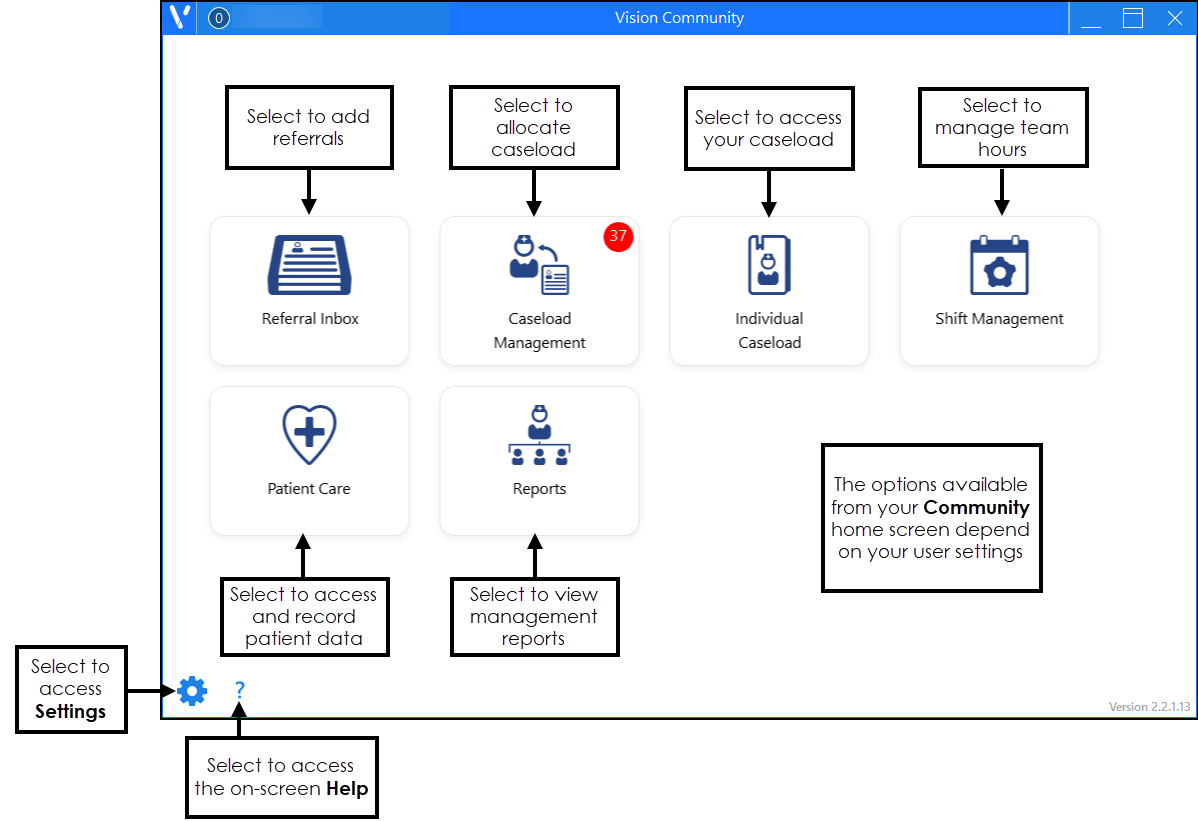The width and height of the screenshot is (1198, 821).
Task: Click the Version 2.2.1.13 text
Action: pos(1149,706)
